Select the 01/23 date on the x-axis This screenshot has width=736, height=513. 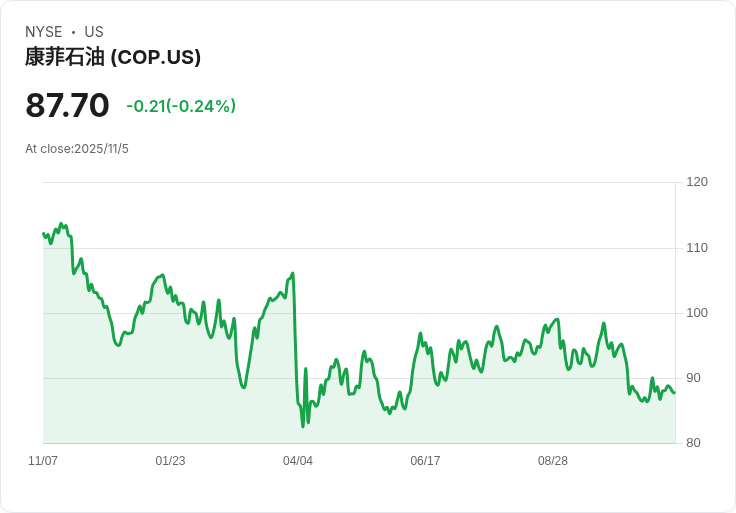click(x=170, y=461)
